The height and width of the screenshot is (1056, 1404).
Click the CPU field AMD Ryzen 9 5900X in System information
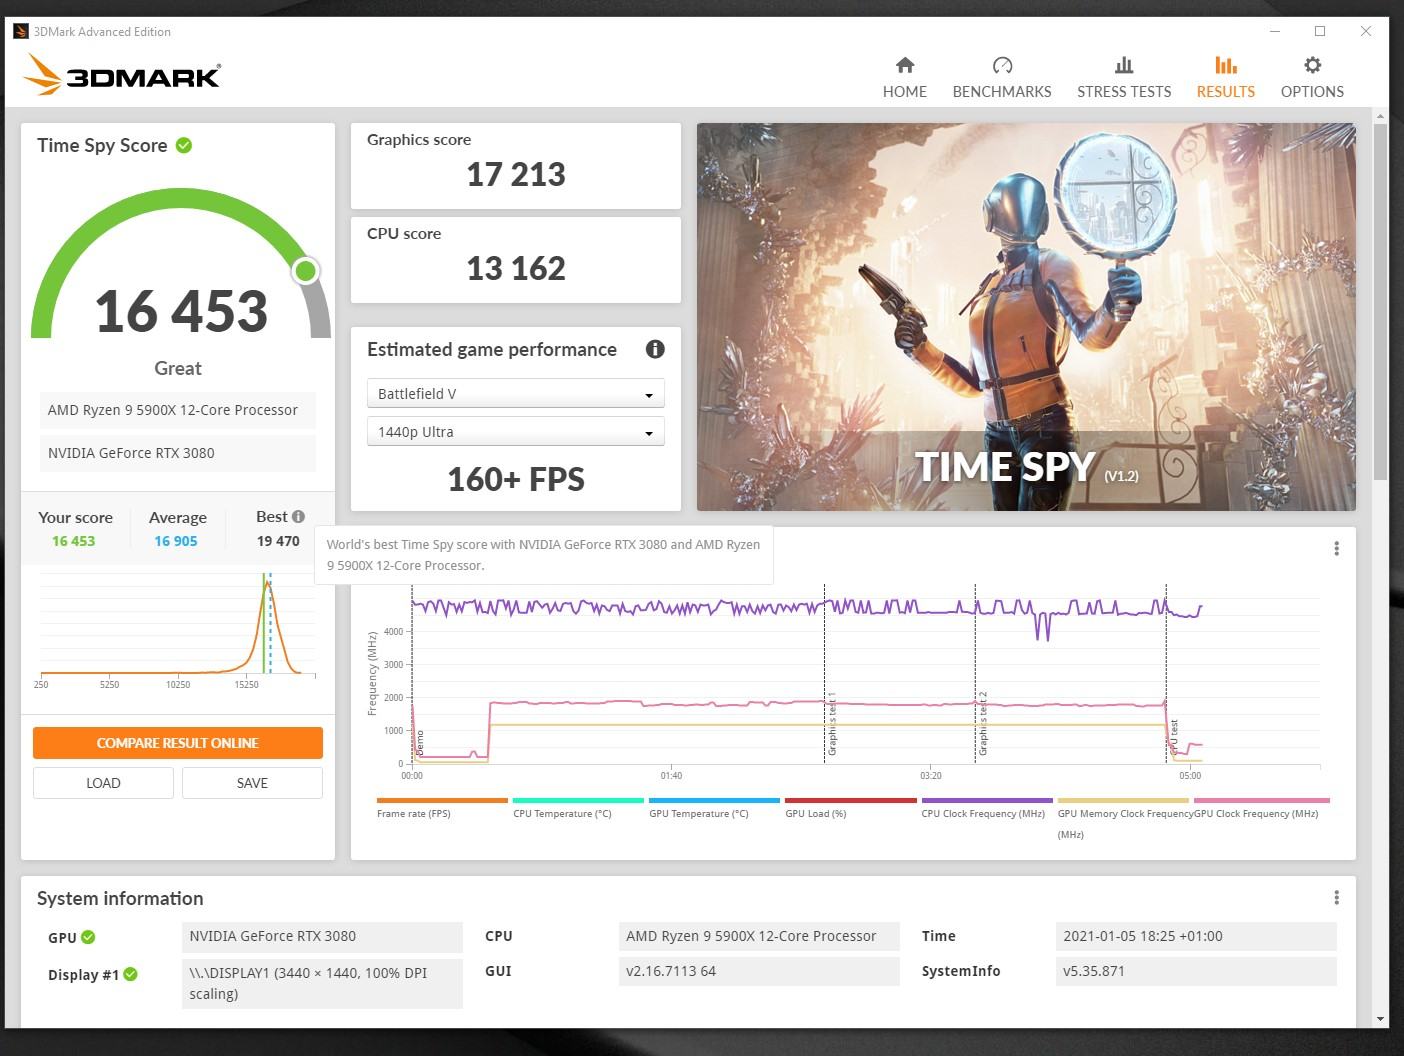[x=759, y=936]
